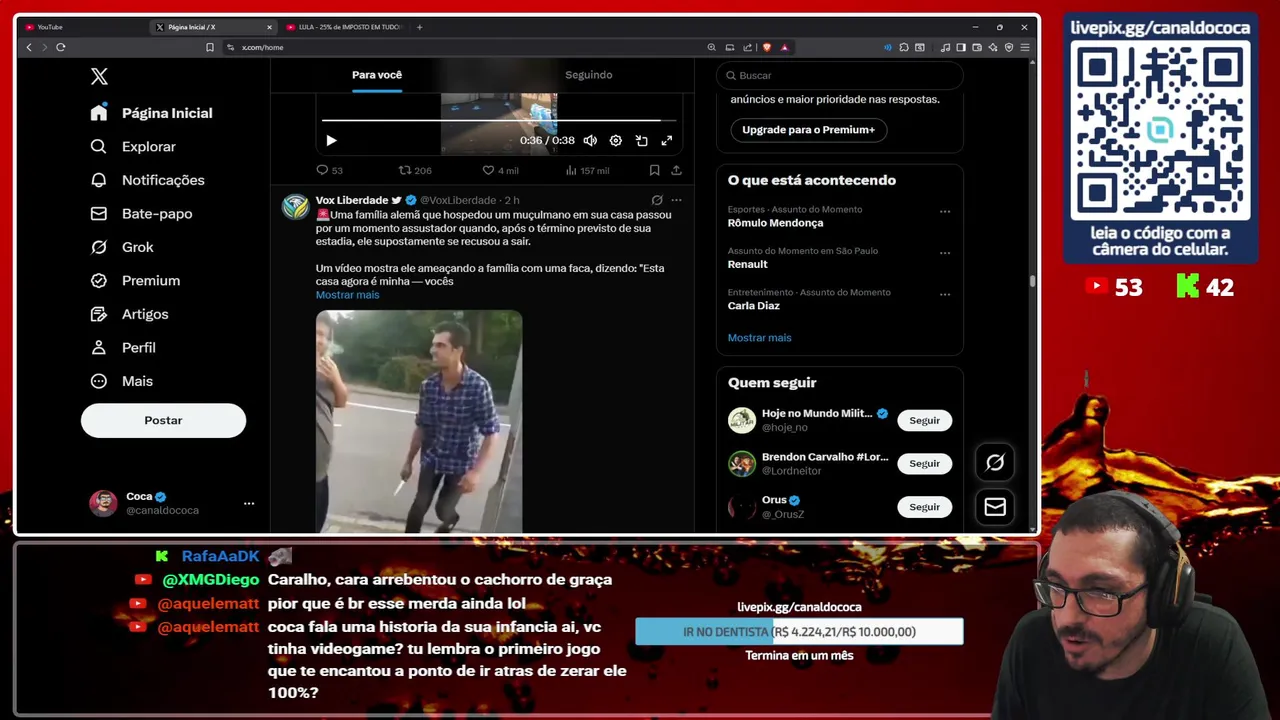Click the Buscar search field
The height and width of the screenshot is (720, 1280).
[x=840, y=75]
